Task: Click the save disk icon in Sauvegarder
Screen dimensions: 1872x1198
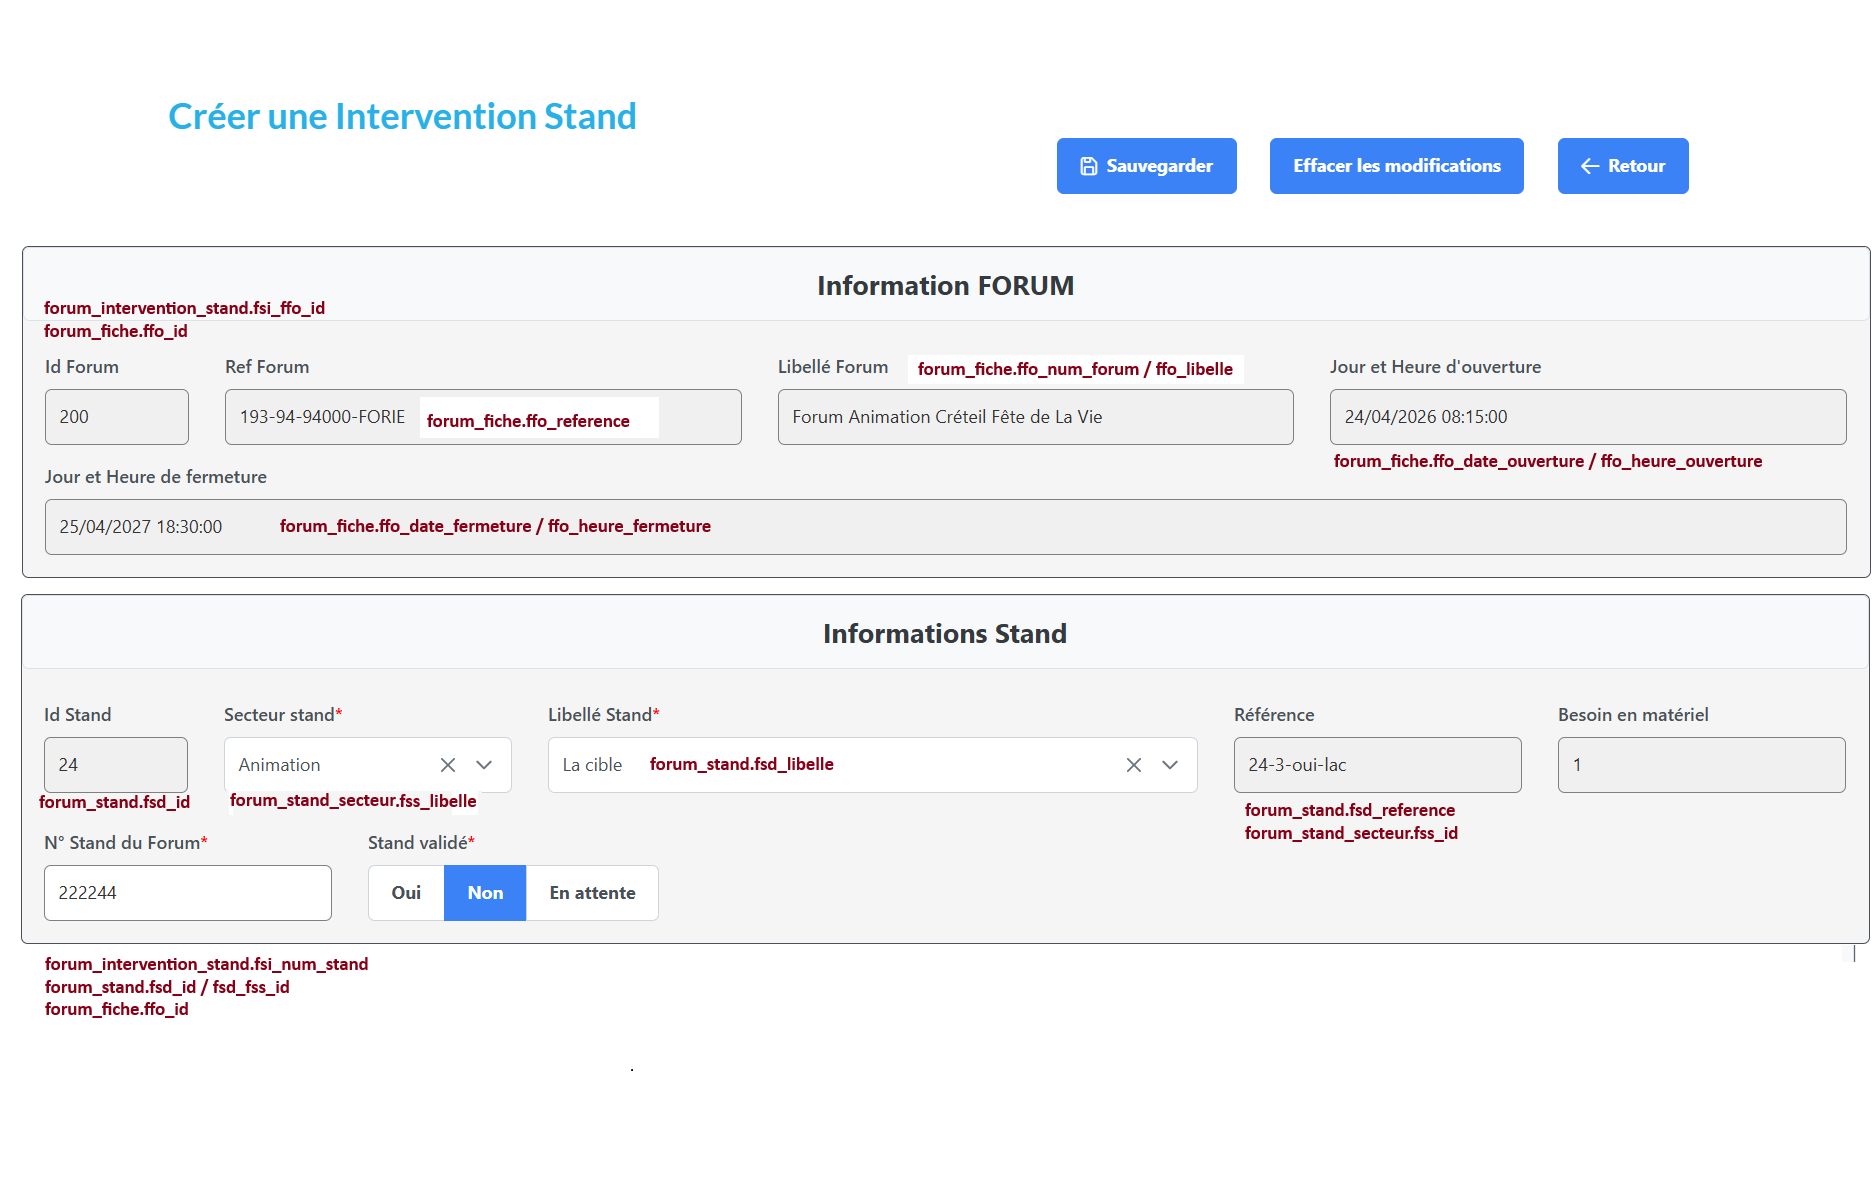Action: (1089, 166)
